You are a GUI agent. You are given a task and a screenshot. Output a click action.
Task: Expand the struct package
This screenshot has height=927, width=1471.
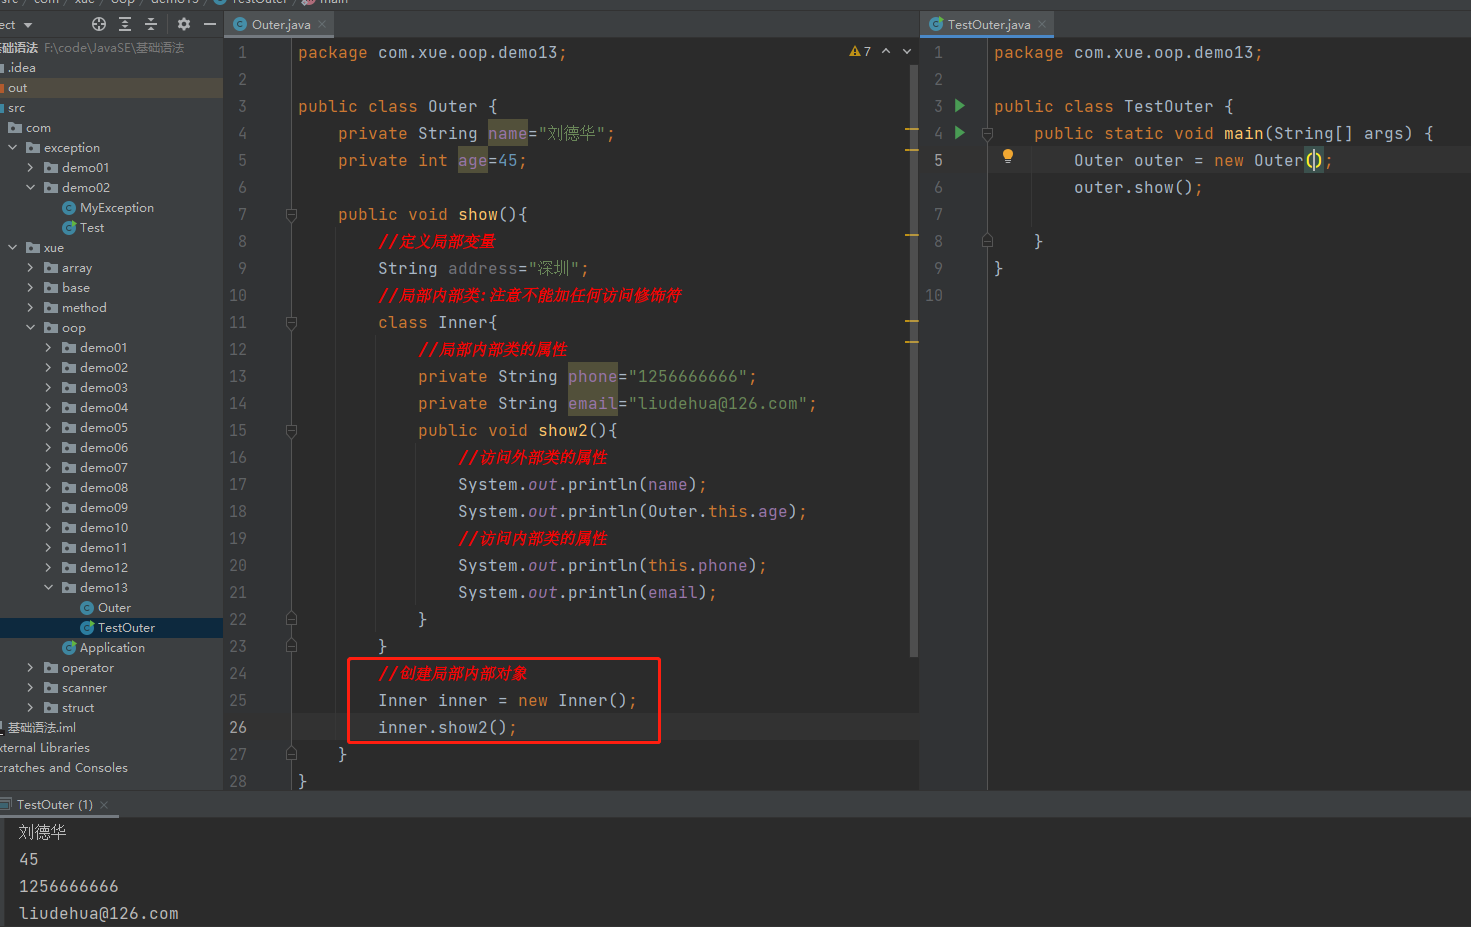click(x=30, y=708)
